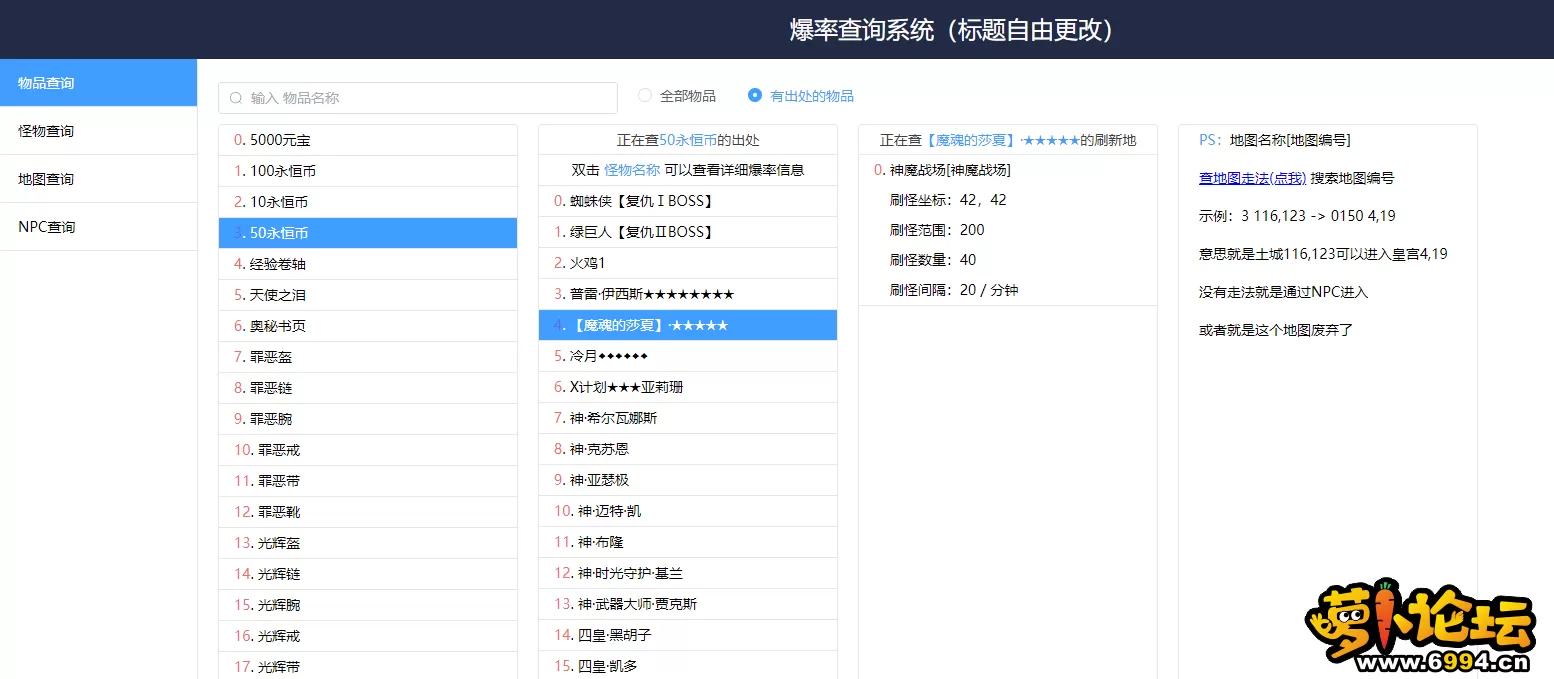
Task: Open the 物品查询 sidebar tab
Action: click(98, 83)
